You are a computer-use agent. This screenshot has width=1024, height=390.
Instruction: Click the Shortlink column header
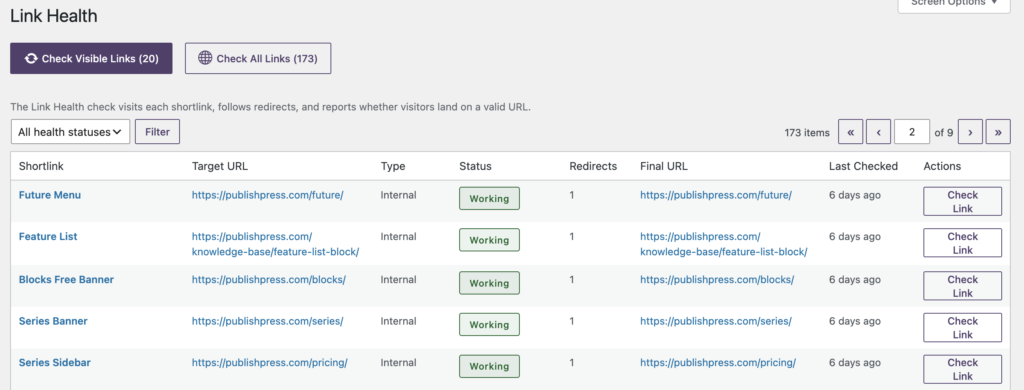[41, 166]
